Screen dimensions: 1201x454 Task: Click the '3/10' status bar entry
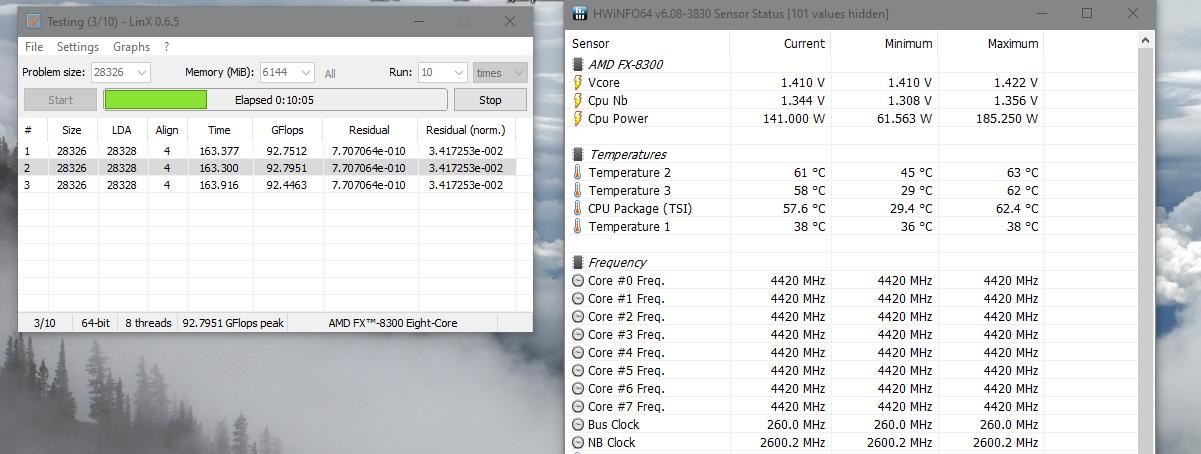coord(45,323)
